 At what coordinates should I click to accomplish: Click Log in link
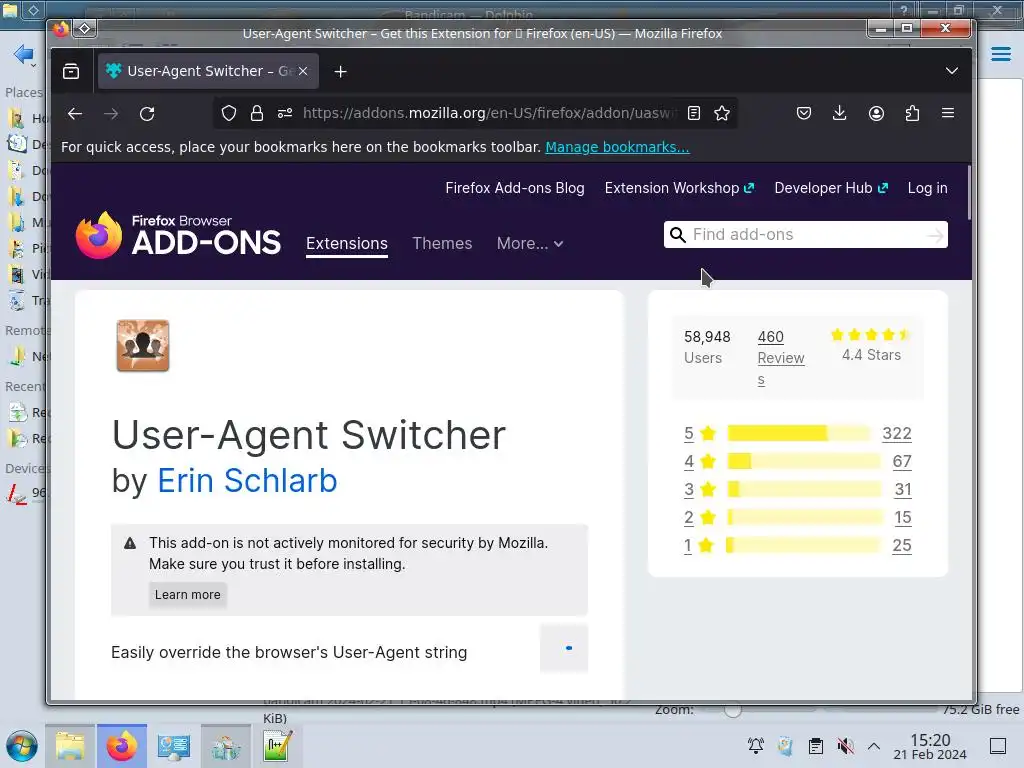click(x=927, y=188)
